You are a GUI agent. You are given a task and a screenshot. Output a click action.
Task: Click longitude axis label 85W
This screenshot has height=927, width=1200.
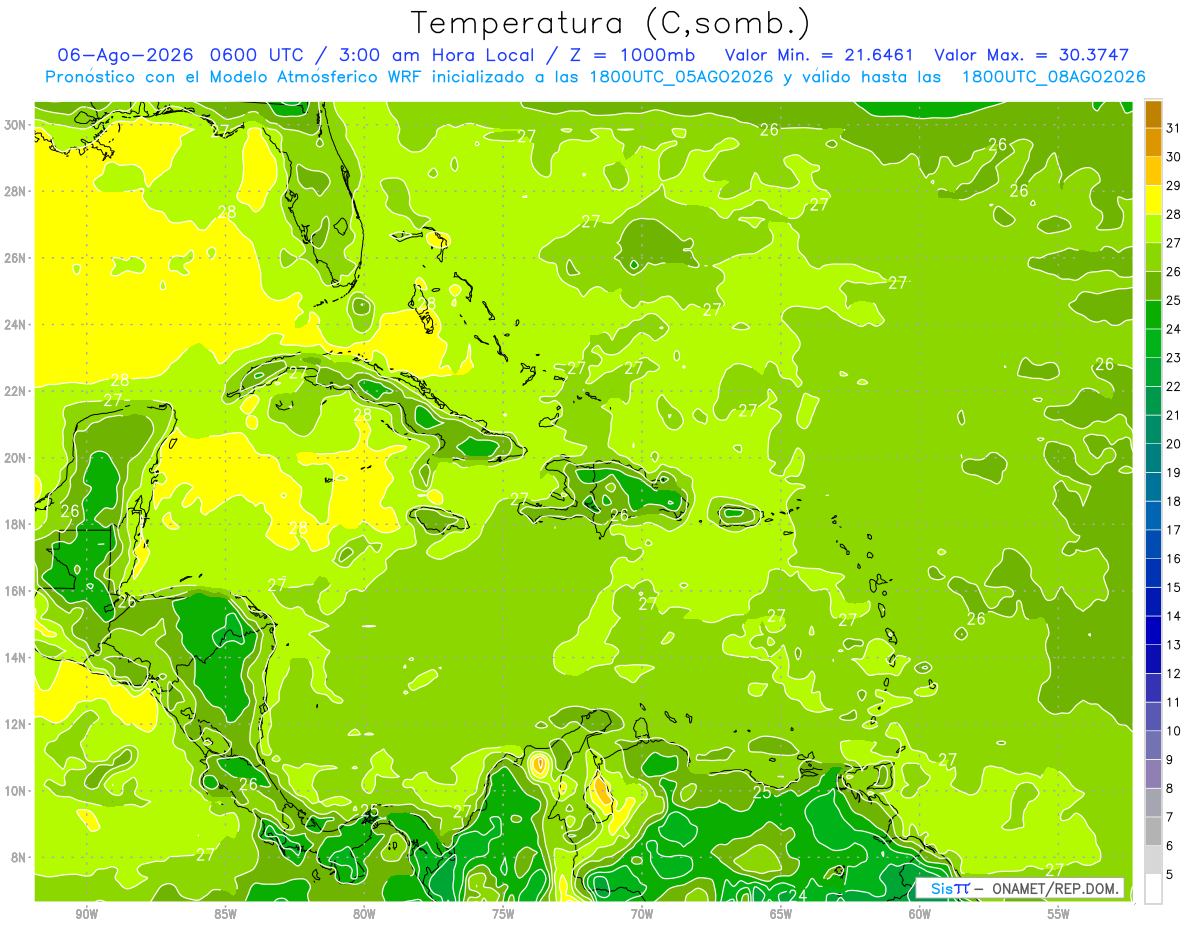225,915
